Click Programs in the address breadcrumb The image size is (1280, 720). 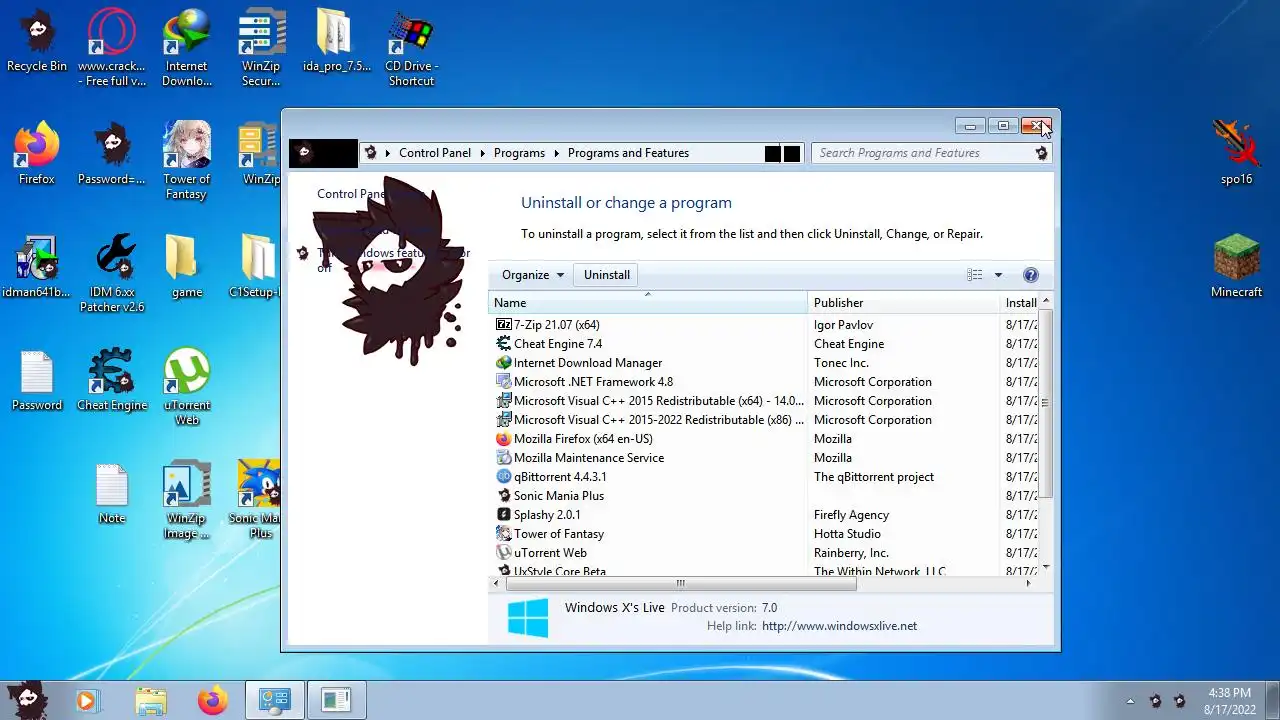click(x=519, y=153)
